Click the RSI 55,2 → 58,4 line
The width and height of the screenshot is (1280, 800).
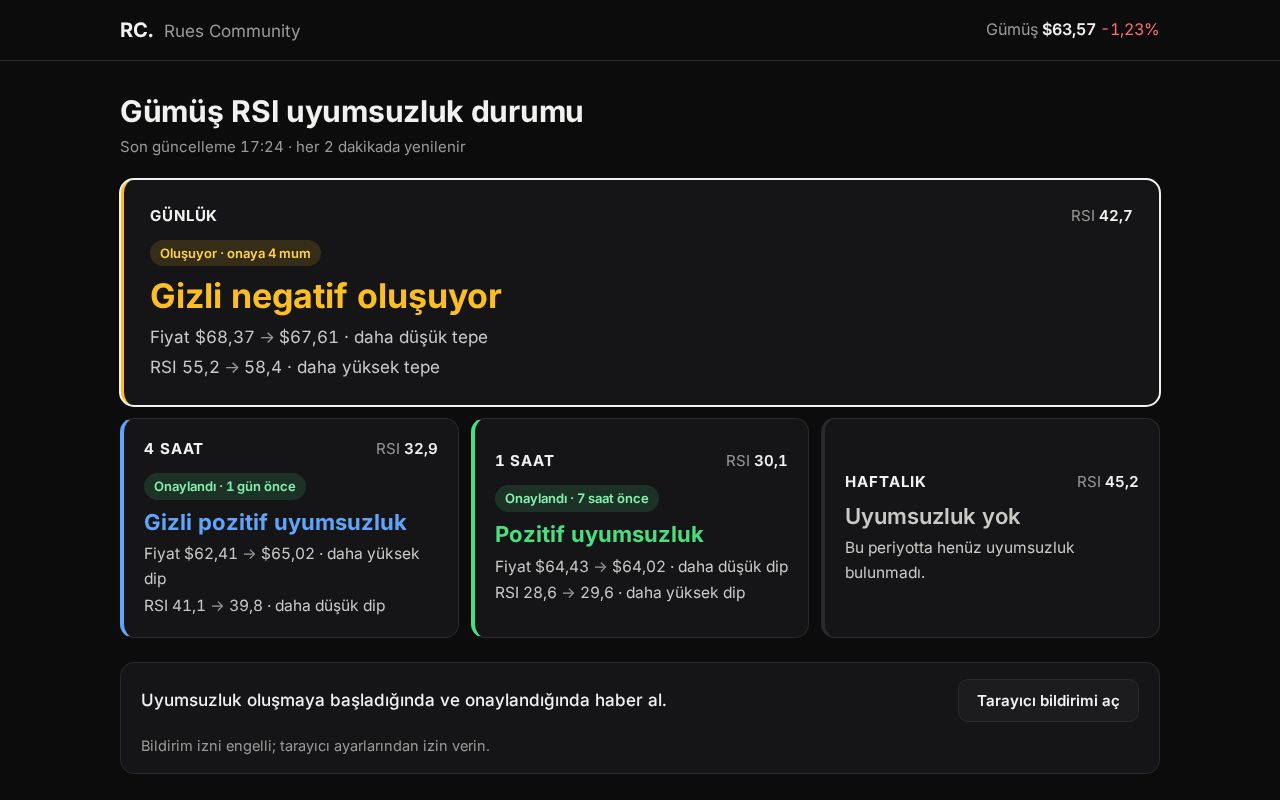(295, 367)
